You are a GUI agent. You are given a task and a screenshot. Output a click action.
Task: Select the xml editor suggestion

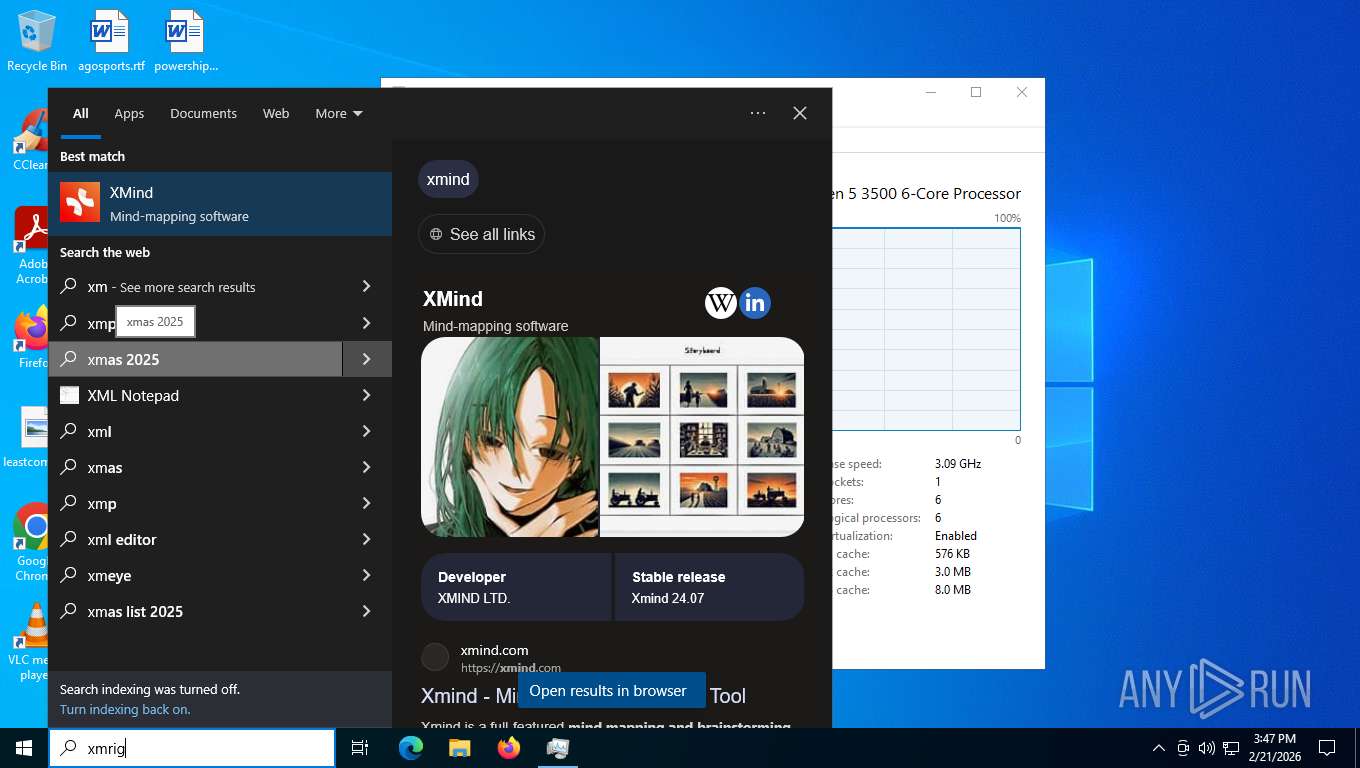195,539
